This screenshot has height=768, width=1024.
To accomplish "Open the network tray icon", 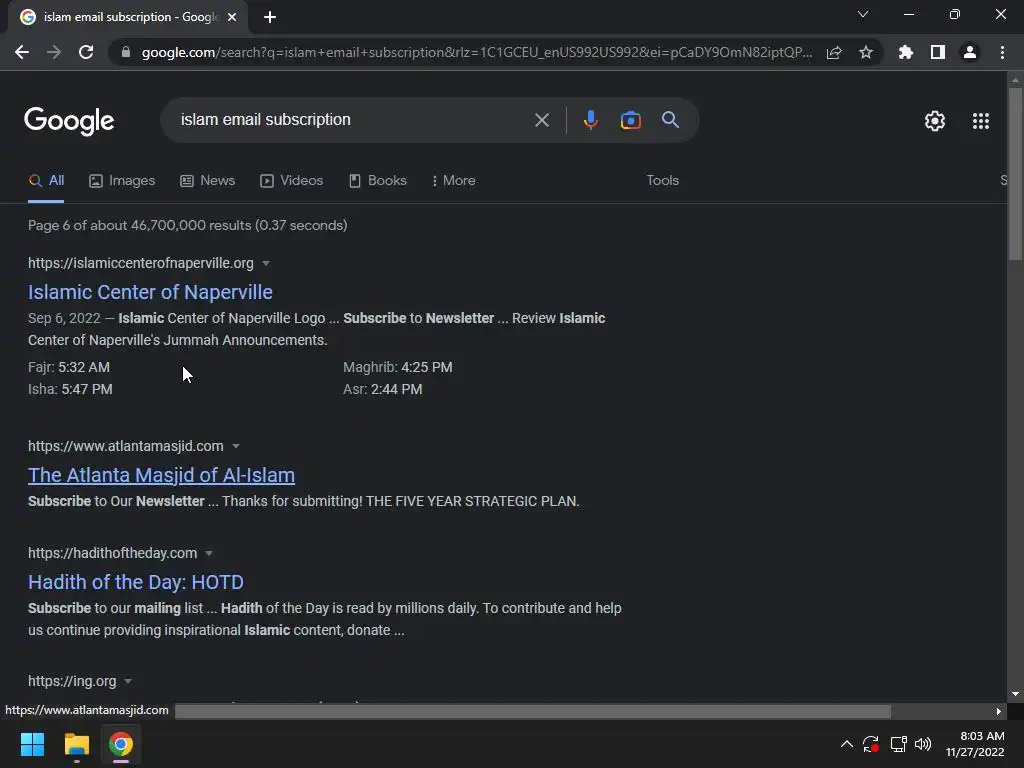I will pyautogui.click(x=899, y=744).
